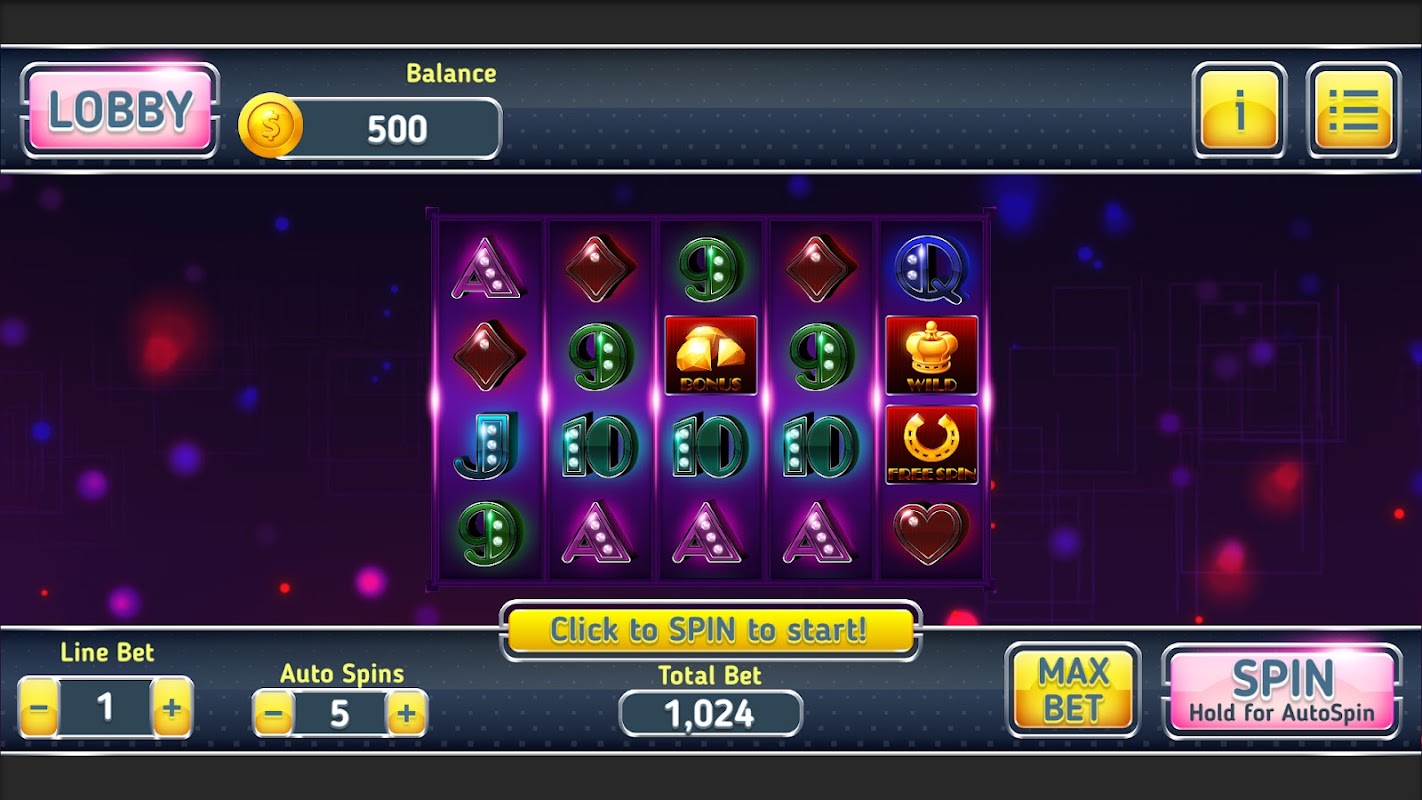Open the yellow list menu icon
The image size is (1422, 800).
tap(1353, 110)
